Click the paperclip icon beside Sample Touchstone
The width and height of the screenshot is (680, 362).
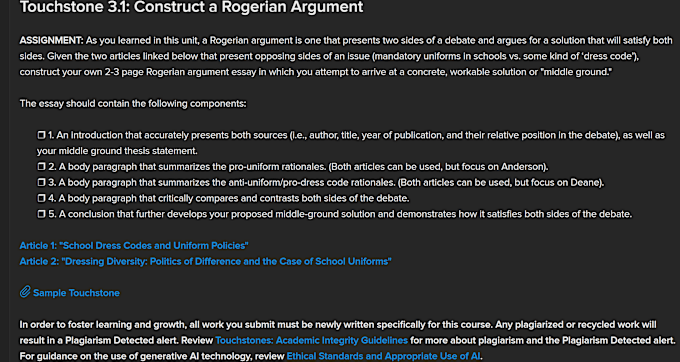click(x=25, y=292)
